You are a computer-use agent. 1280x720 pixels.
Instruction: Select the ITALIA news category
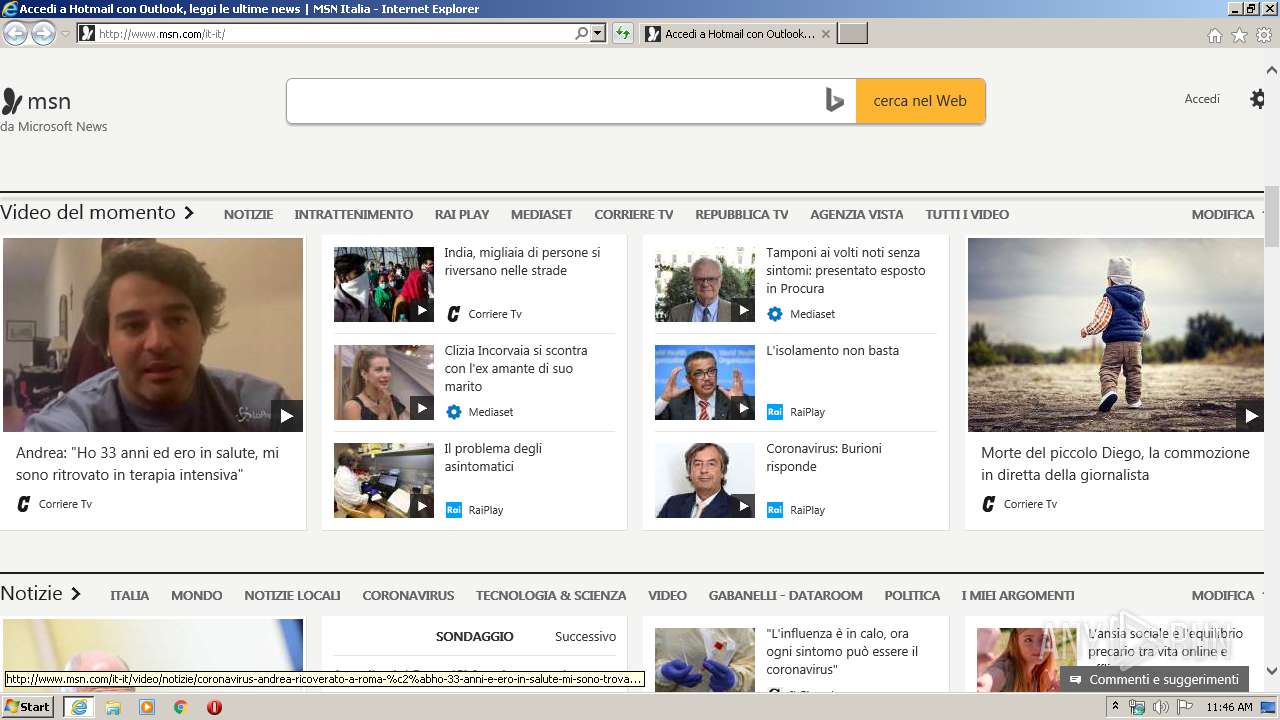coord(130,595)
